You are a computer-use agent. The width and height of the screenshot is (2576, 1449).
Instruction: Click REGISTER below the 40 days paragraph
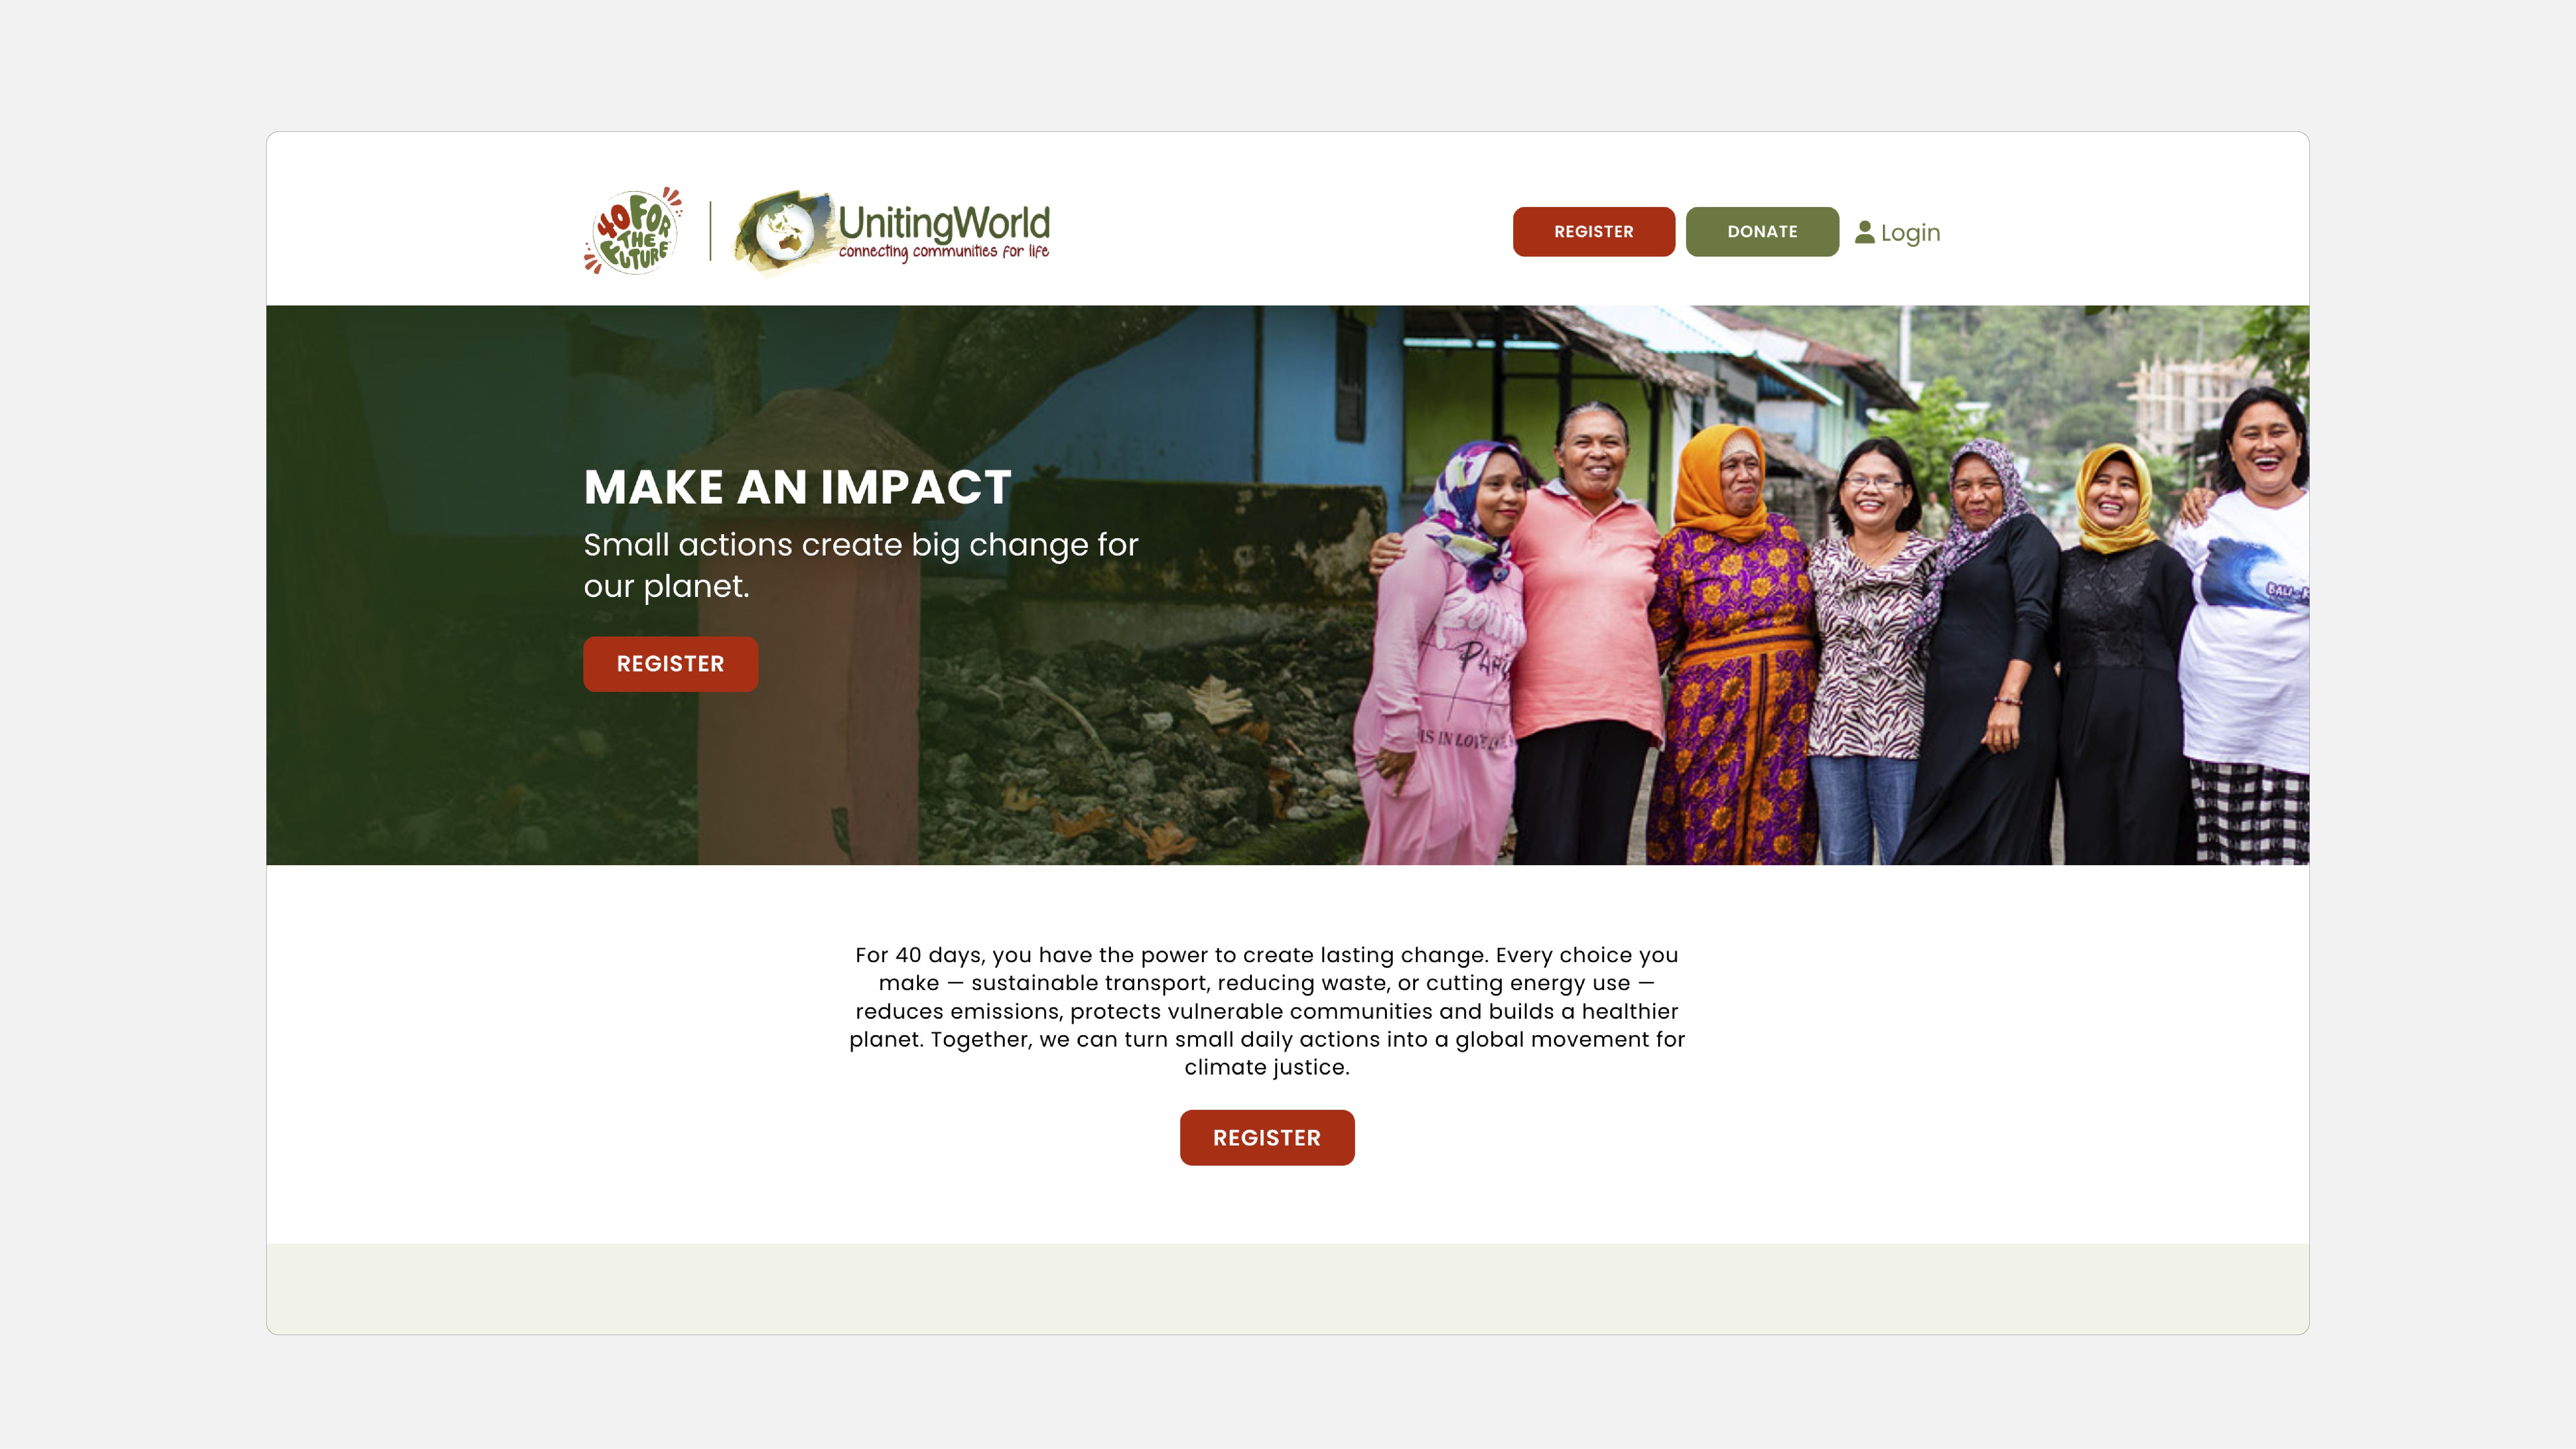(x=1267, y=1138)
